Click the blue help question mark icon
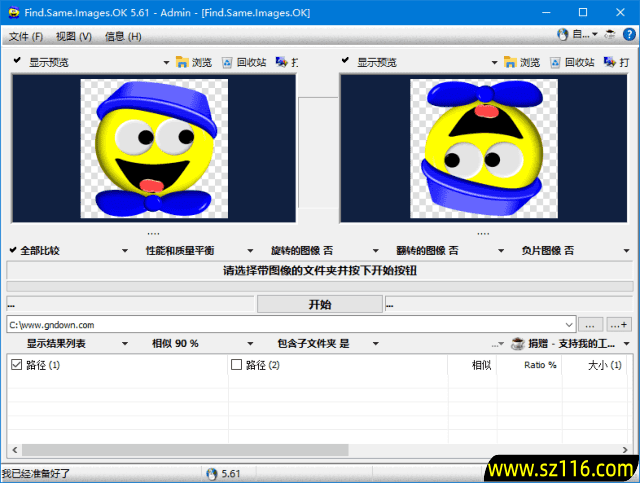Image resolution: width=640 pixels, height=483 pixels. point(629,35)
